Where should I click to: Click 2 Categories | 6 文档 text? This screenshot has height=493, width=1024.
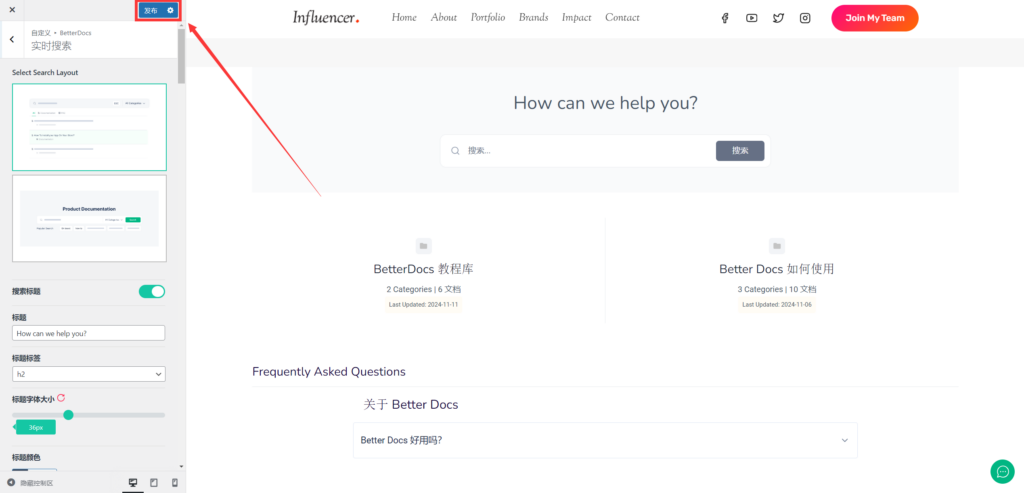pos(424,289)
